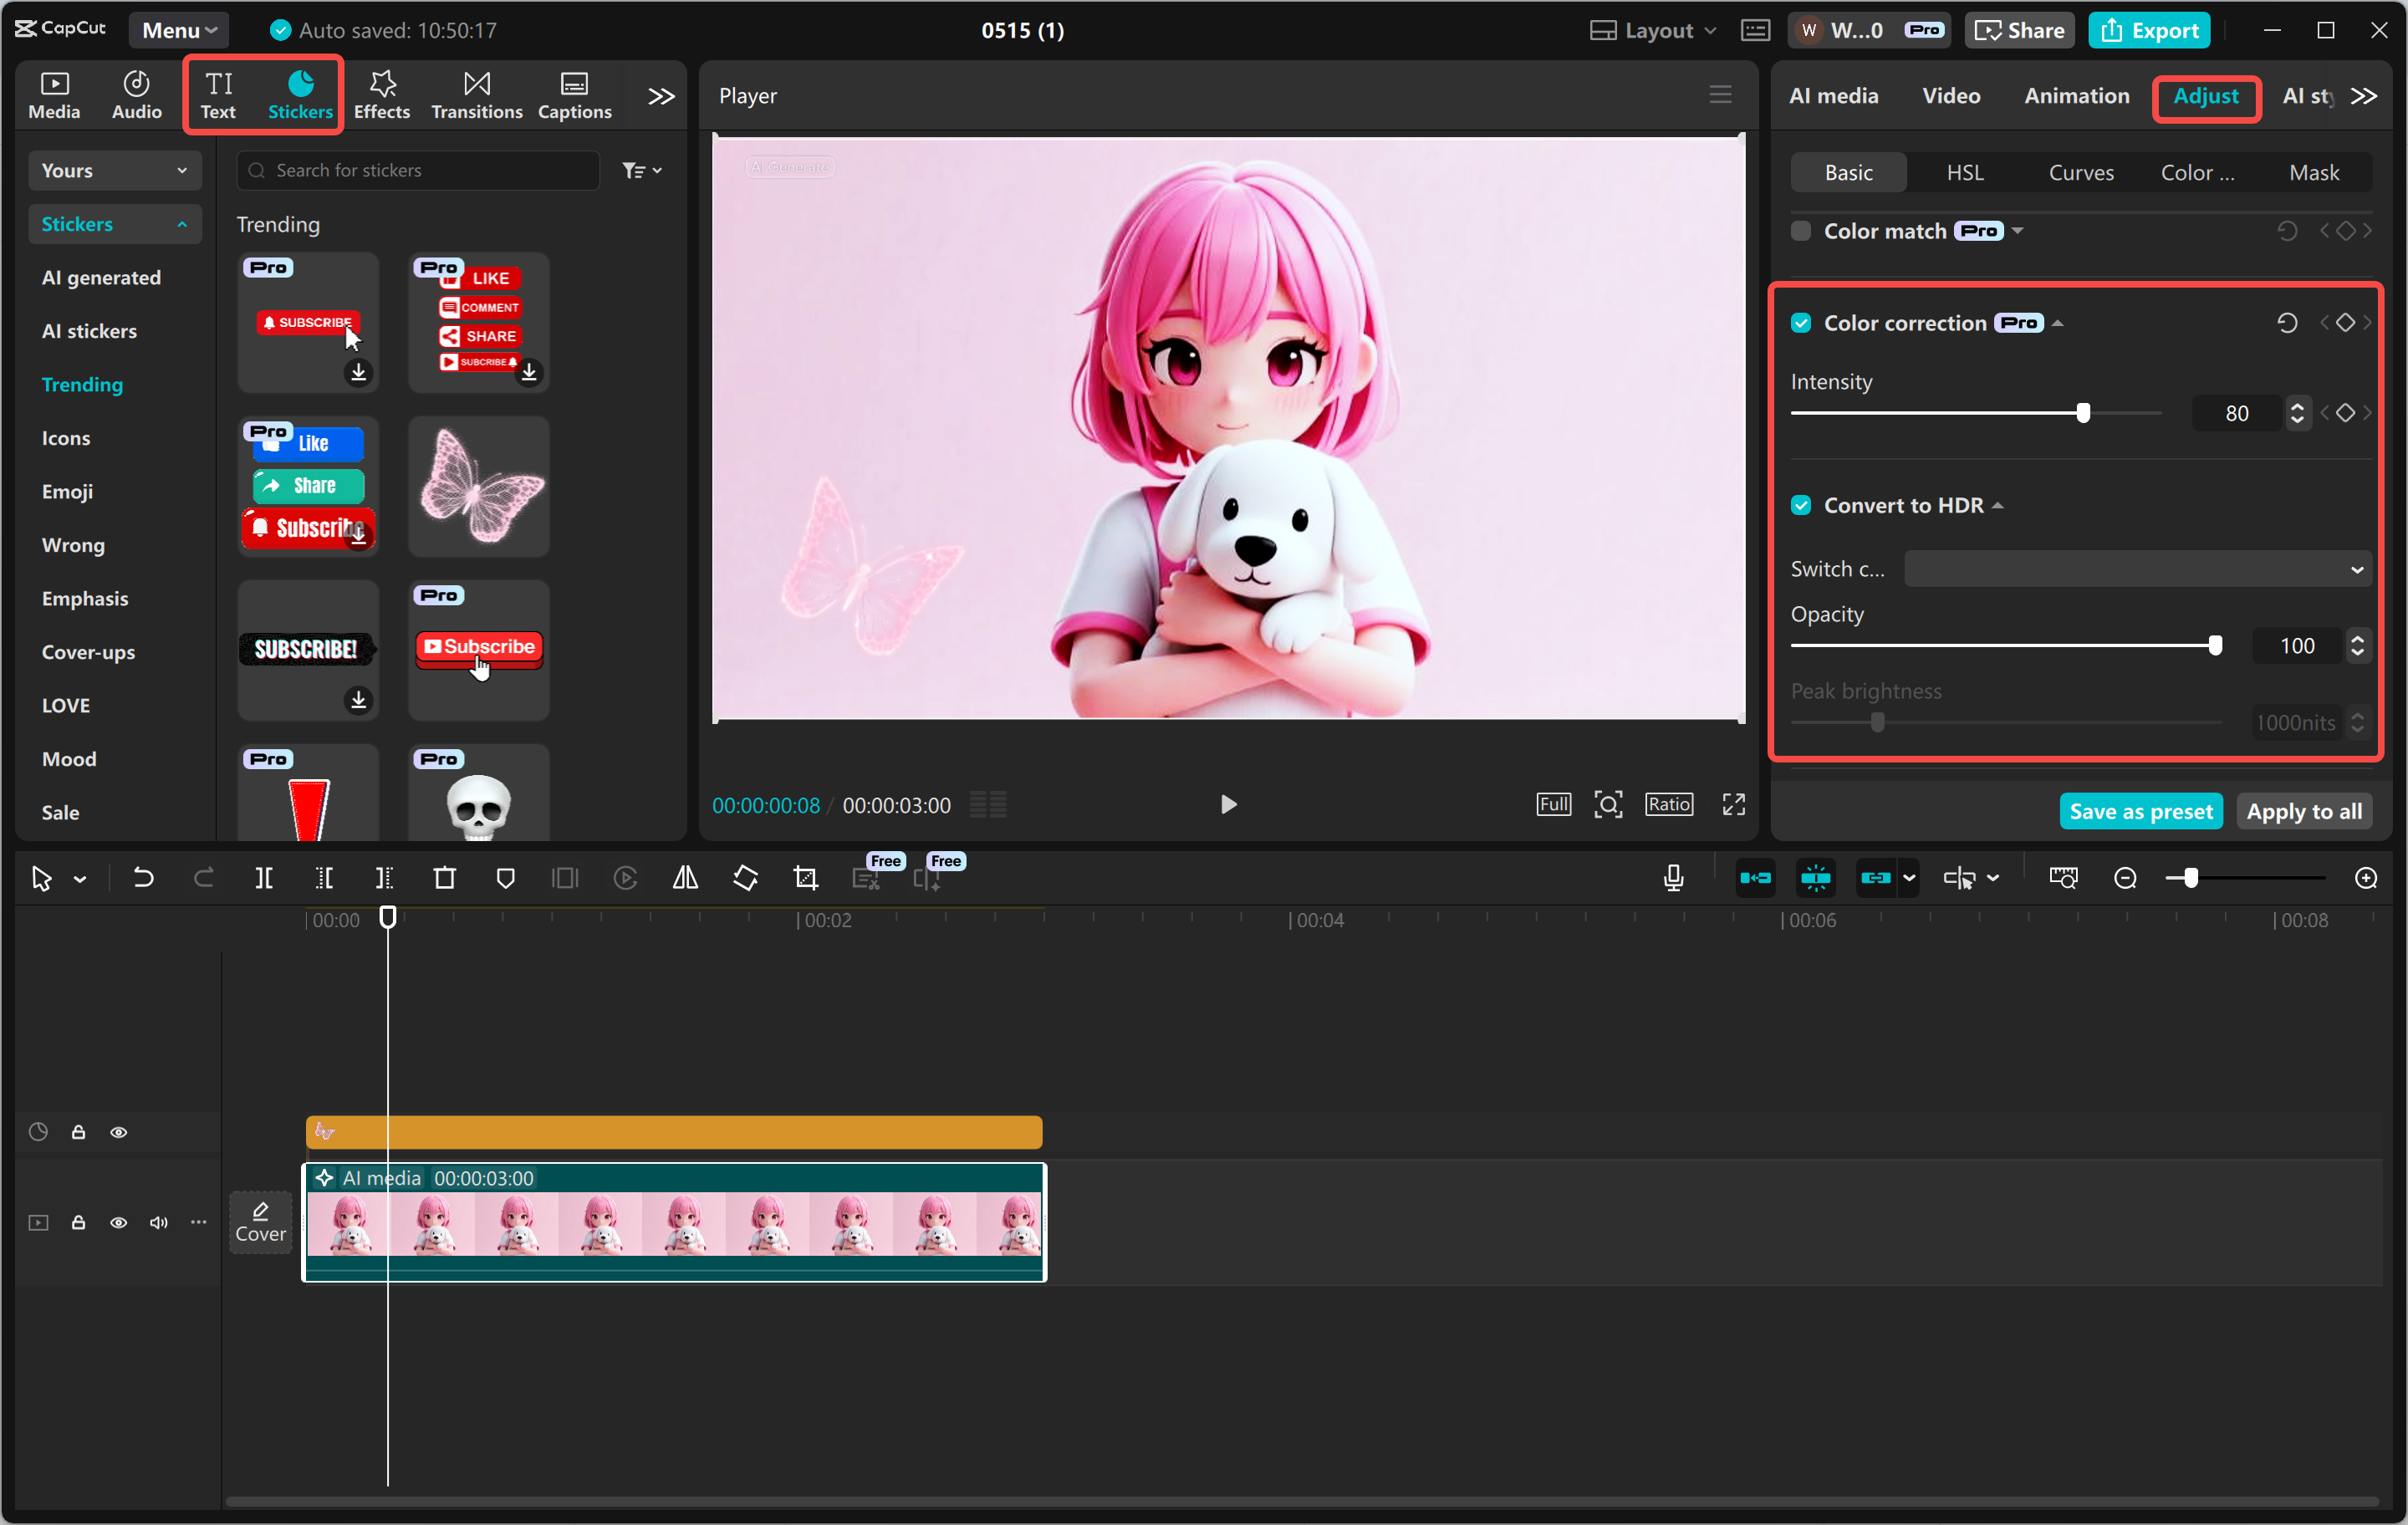The image size is (2408, 1525).
Task: Switch to the AI media tab
Action: (1833, 95)
